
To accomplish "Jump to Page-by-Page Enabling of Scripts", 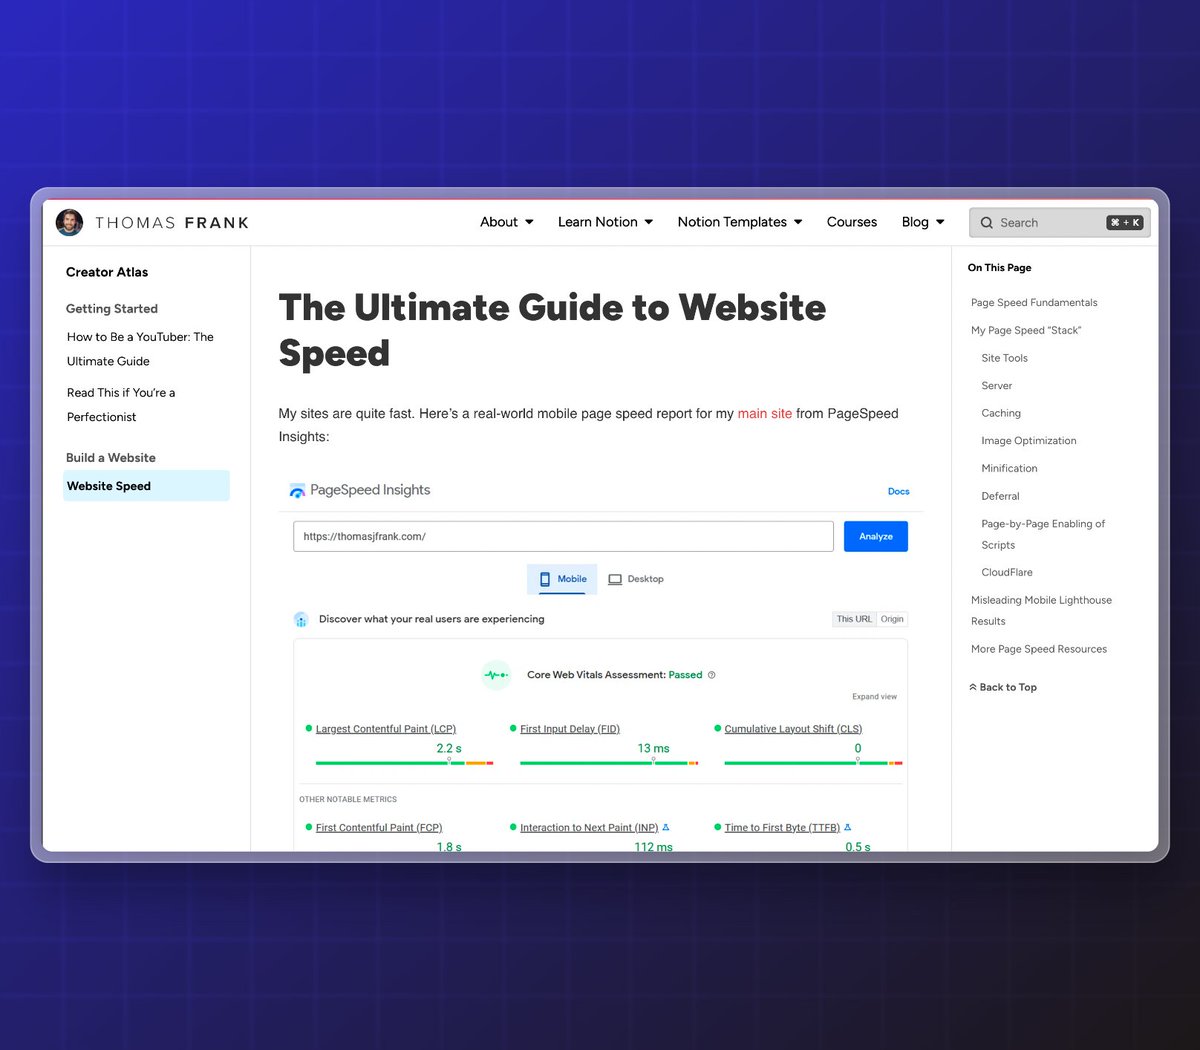I will [1043, 534].
